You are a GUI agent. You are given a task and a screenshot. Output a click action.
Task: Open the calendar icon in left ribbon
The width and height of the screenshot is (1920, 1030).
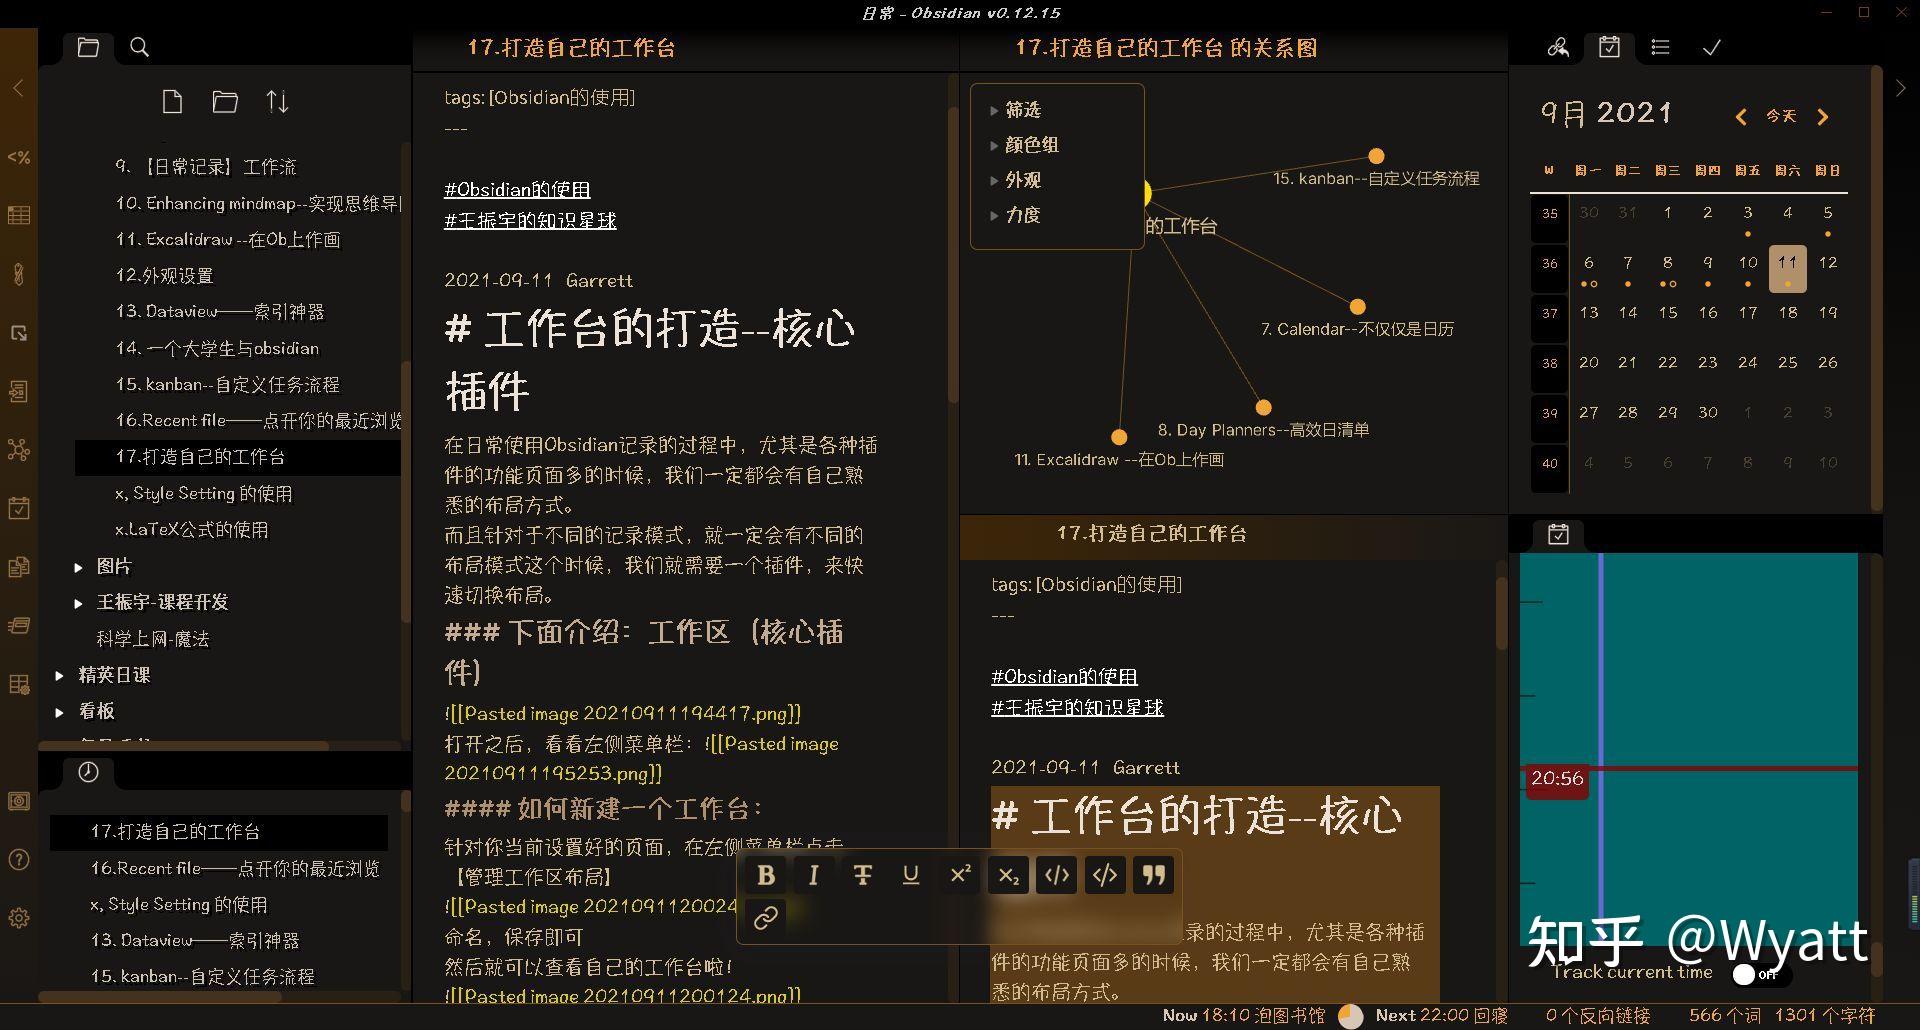[x=19, y=508]
